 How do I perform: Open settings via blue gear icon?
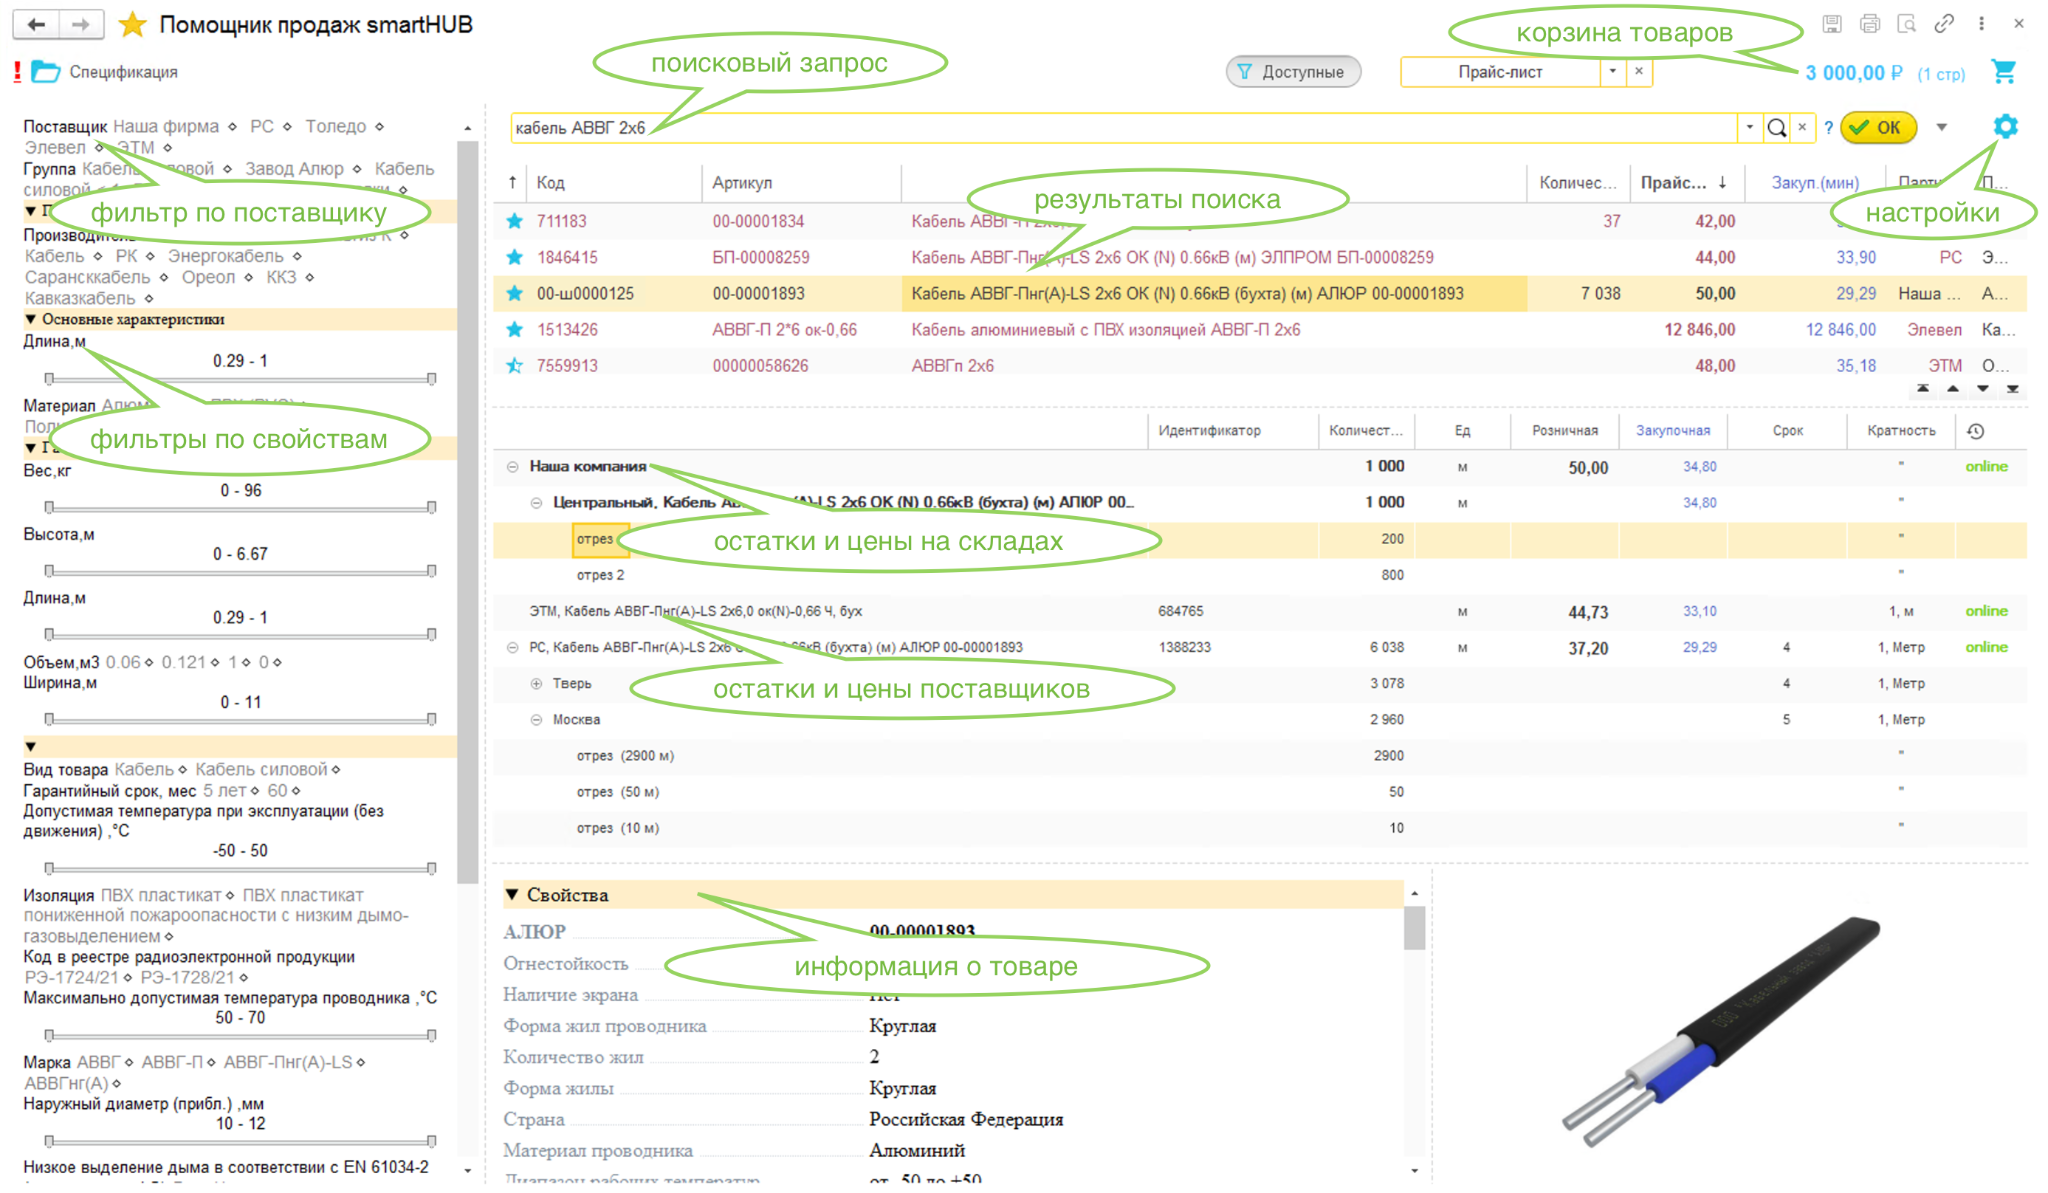[2005, 126]
